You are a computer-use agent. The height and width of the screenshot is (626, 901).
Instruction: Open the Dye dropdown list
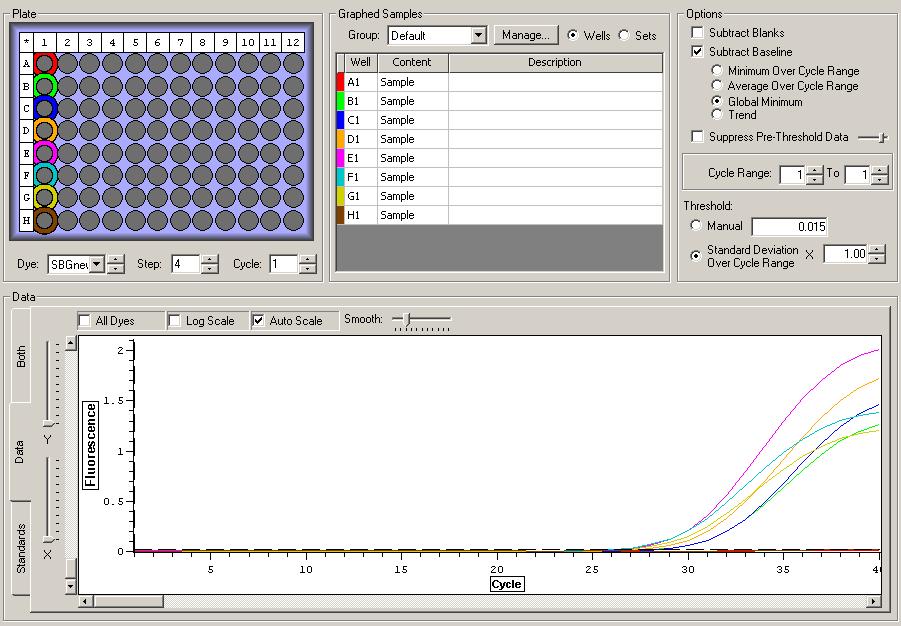(97, 264)
